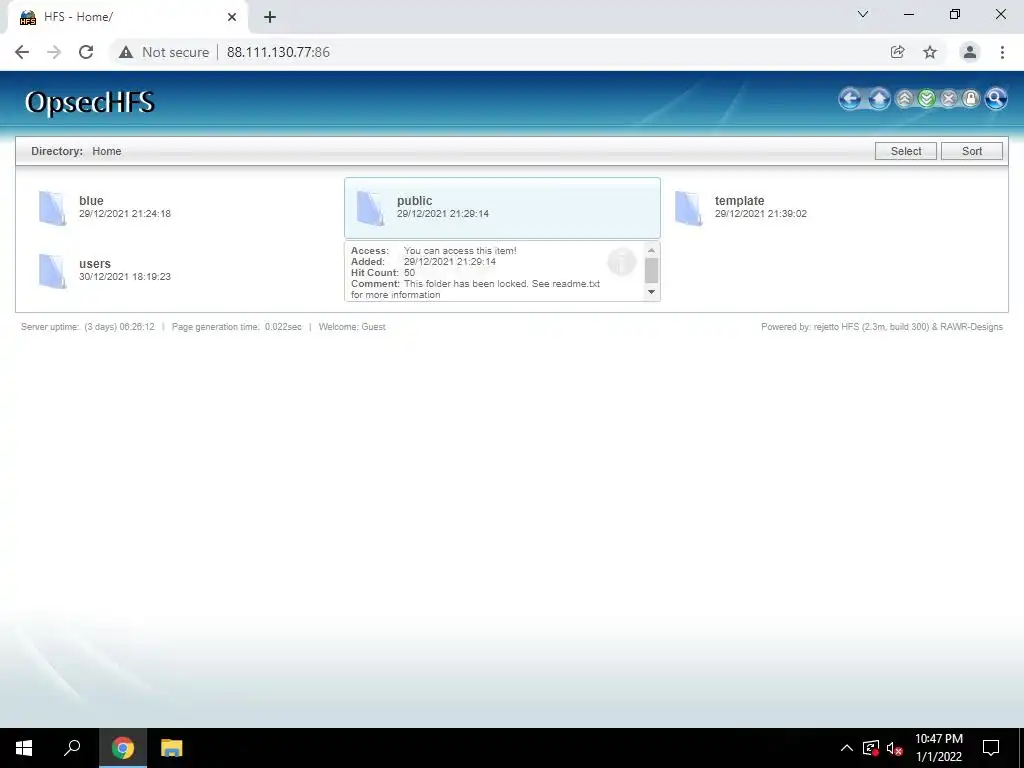This screenshot has height=768, width=1024.
Task: Show hidden system tray icons
Action: (x=846, y=748)
